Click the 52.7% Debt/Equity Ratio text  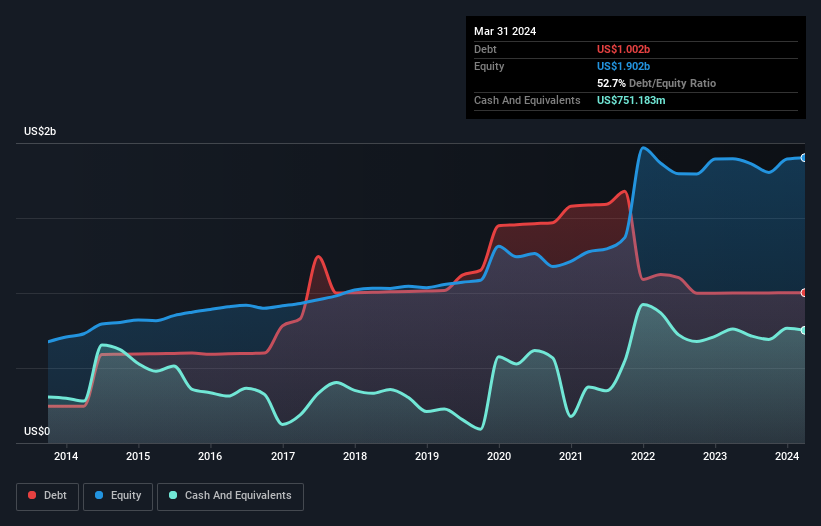656,83
